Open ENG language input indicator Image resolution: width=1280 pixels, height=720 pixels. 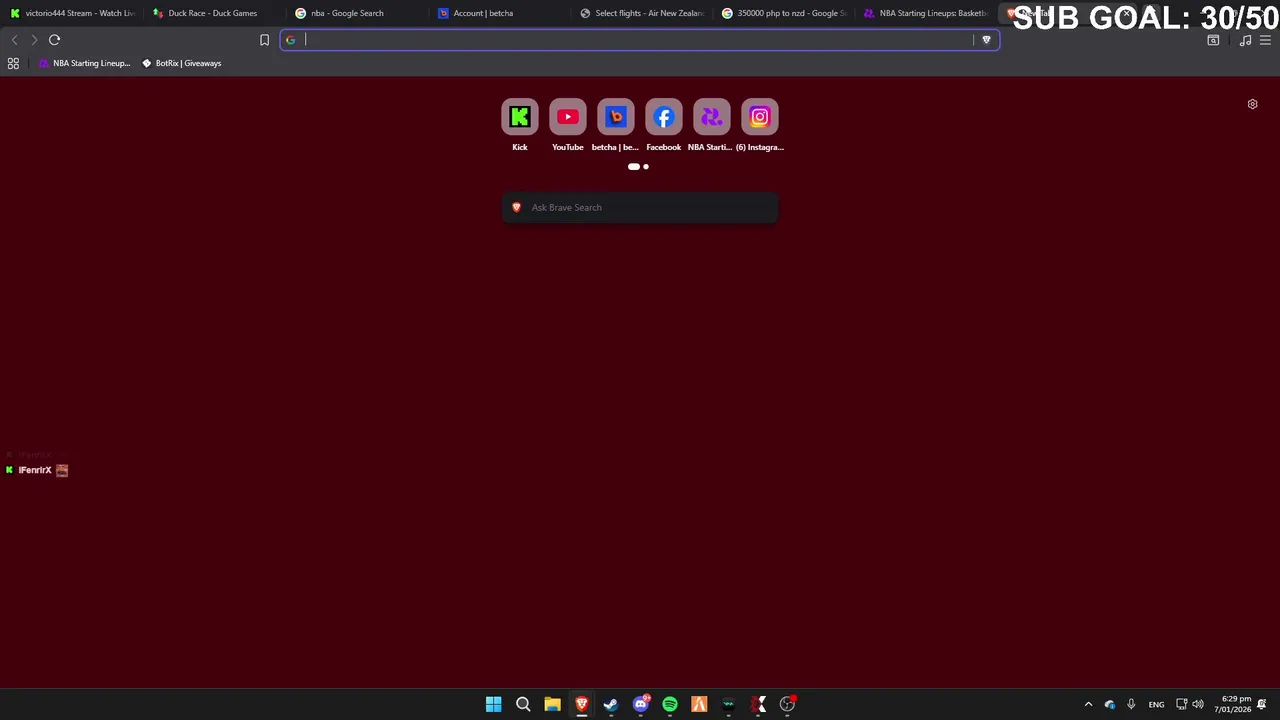pyautogui.click(x=1156, y=704)
